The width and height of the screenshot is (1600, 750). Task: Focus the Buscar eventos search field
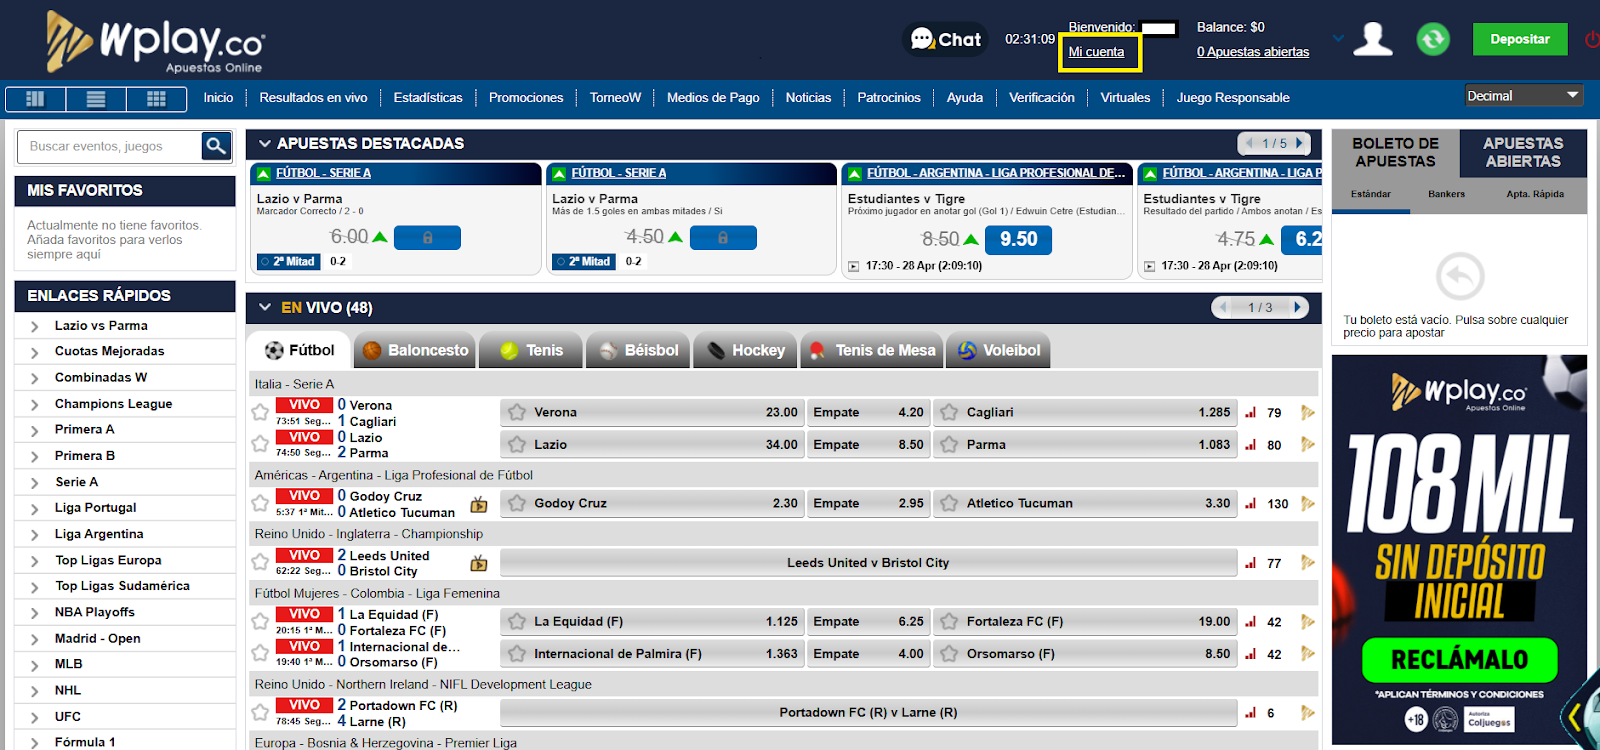click(x=109, y=146)
